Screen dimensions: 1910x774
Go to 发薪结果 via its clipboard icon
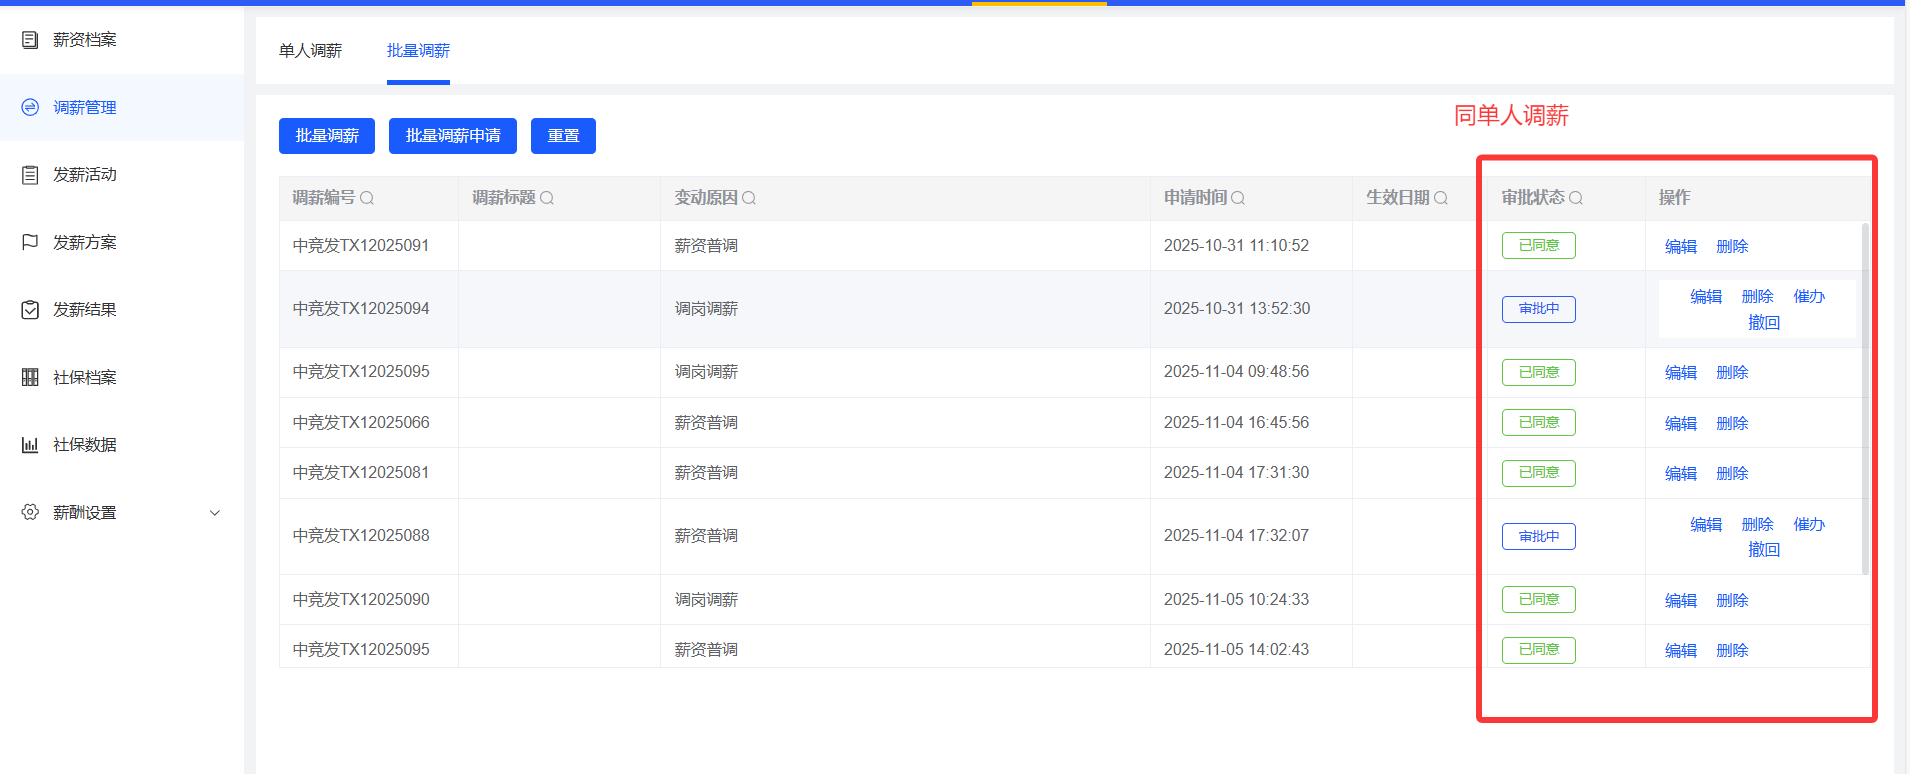pyautogui.click(x=30, y=310)
